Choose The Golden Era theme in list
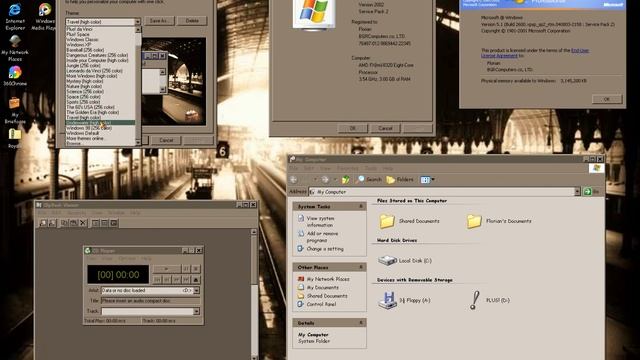Viewport: 640px width, 360px height. point(93,112)
